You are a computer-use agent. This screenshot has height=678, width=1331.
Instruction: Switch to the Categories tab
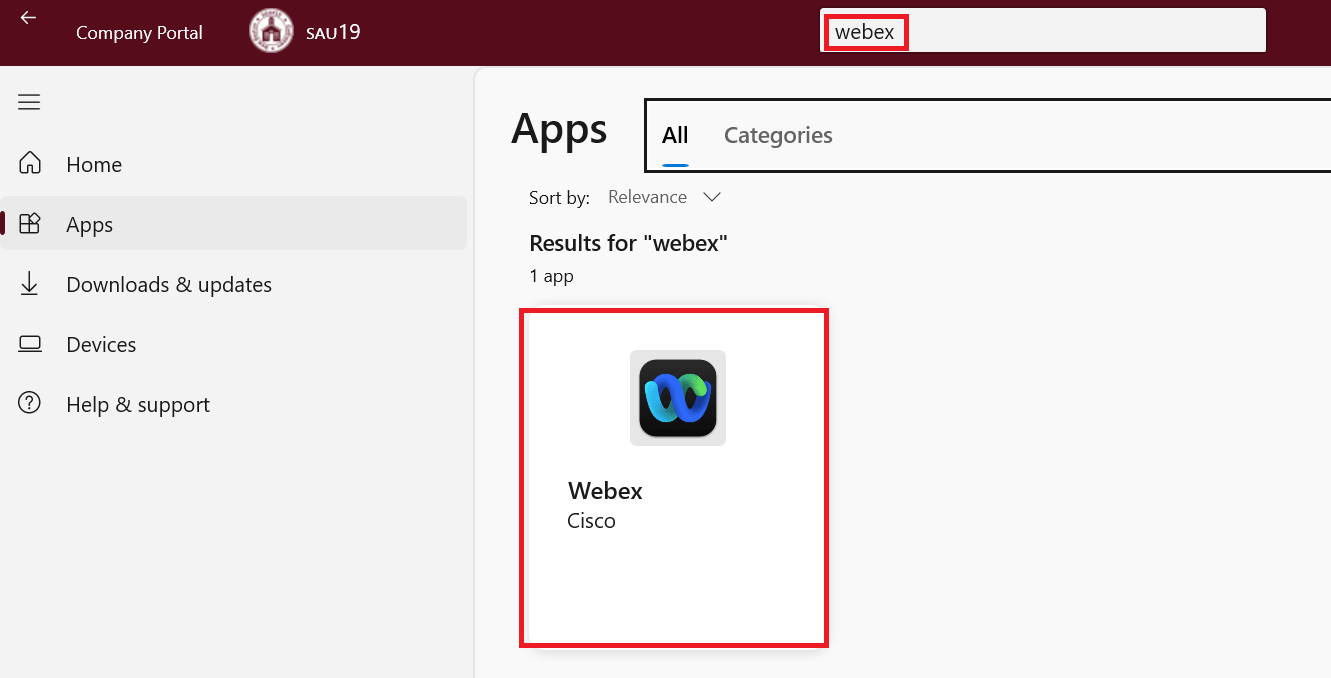coord(778,135)
